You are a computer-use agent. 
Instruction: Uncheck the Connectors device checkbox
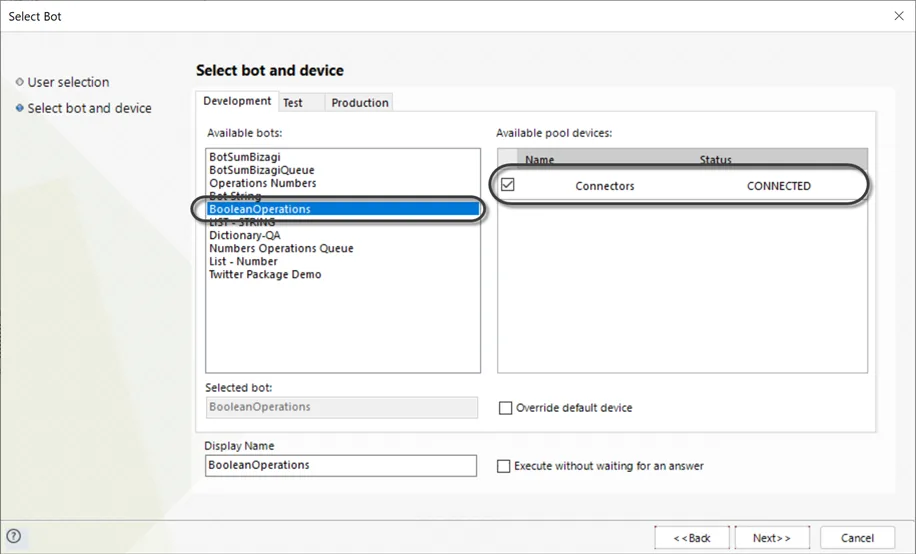click(508, 185)
